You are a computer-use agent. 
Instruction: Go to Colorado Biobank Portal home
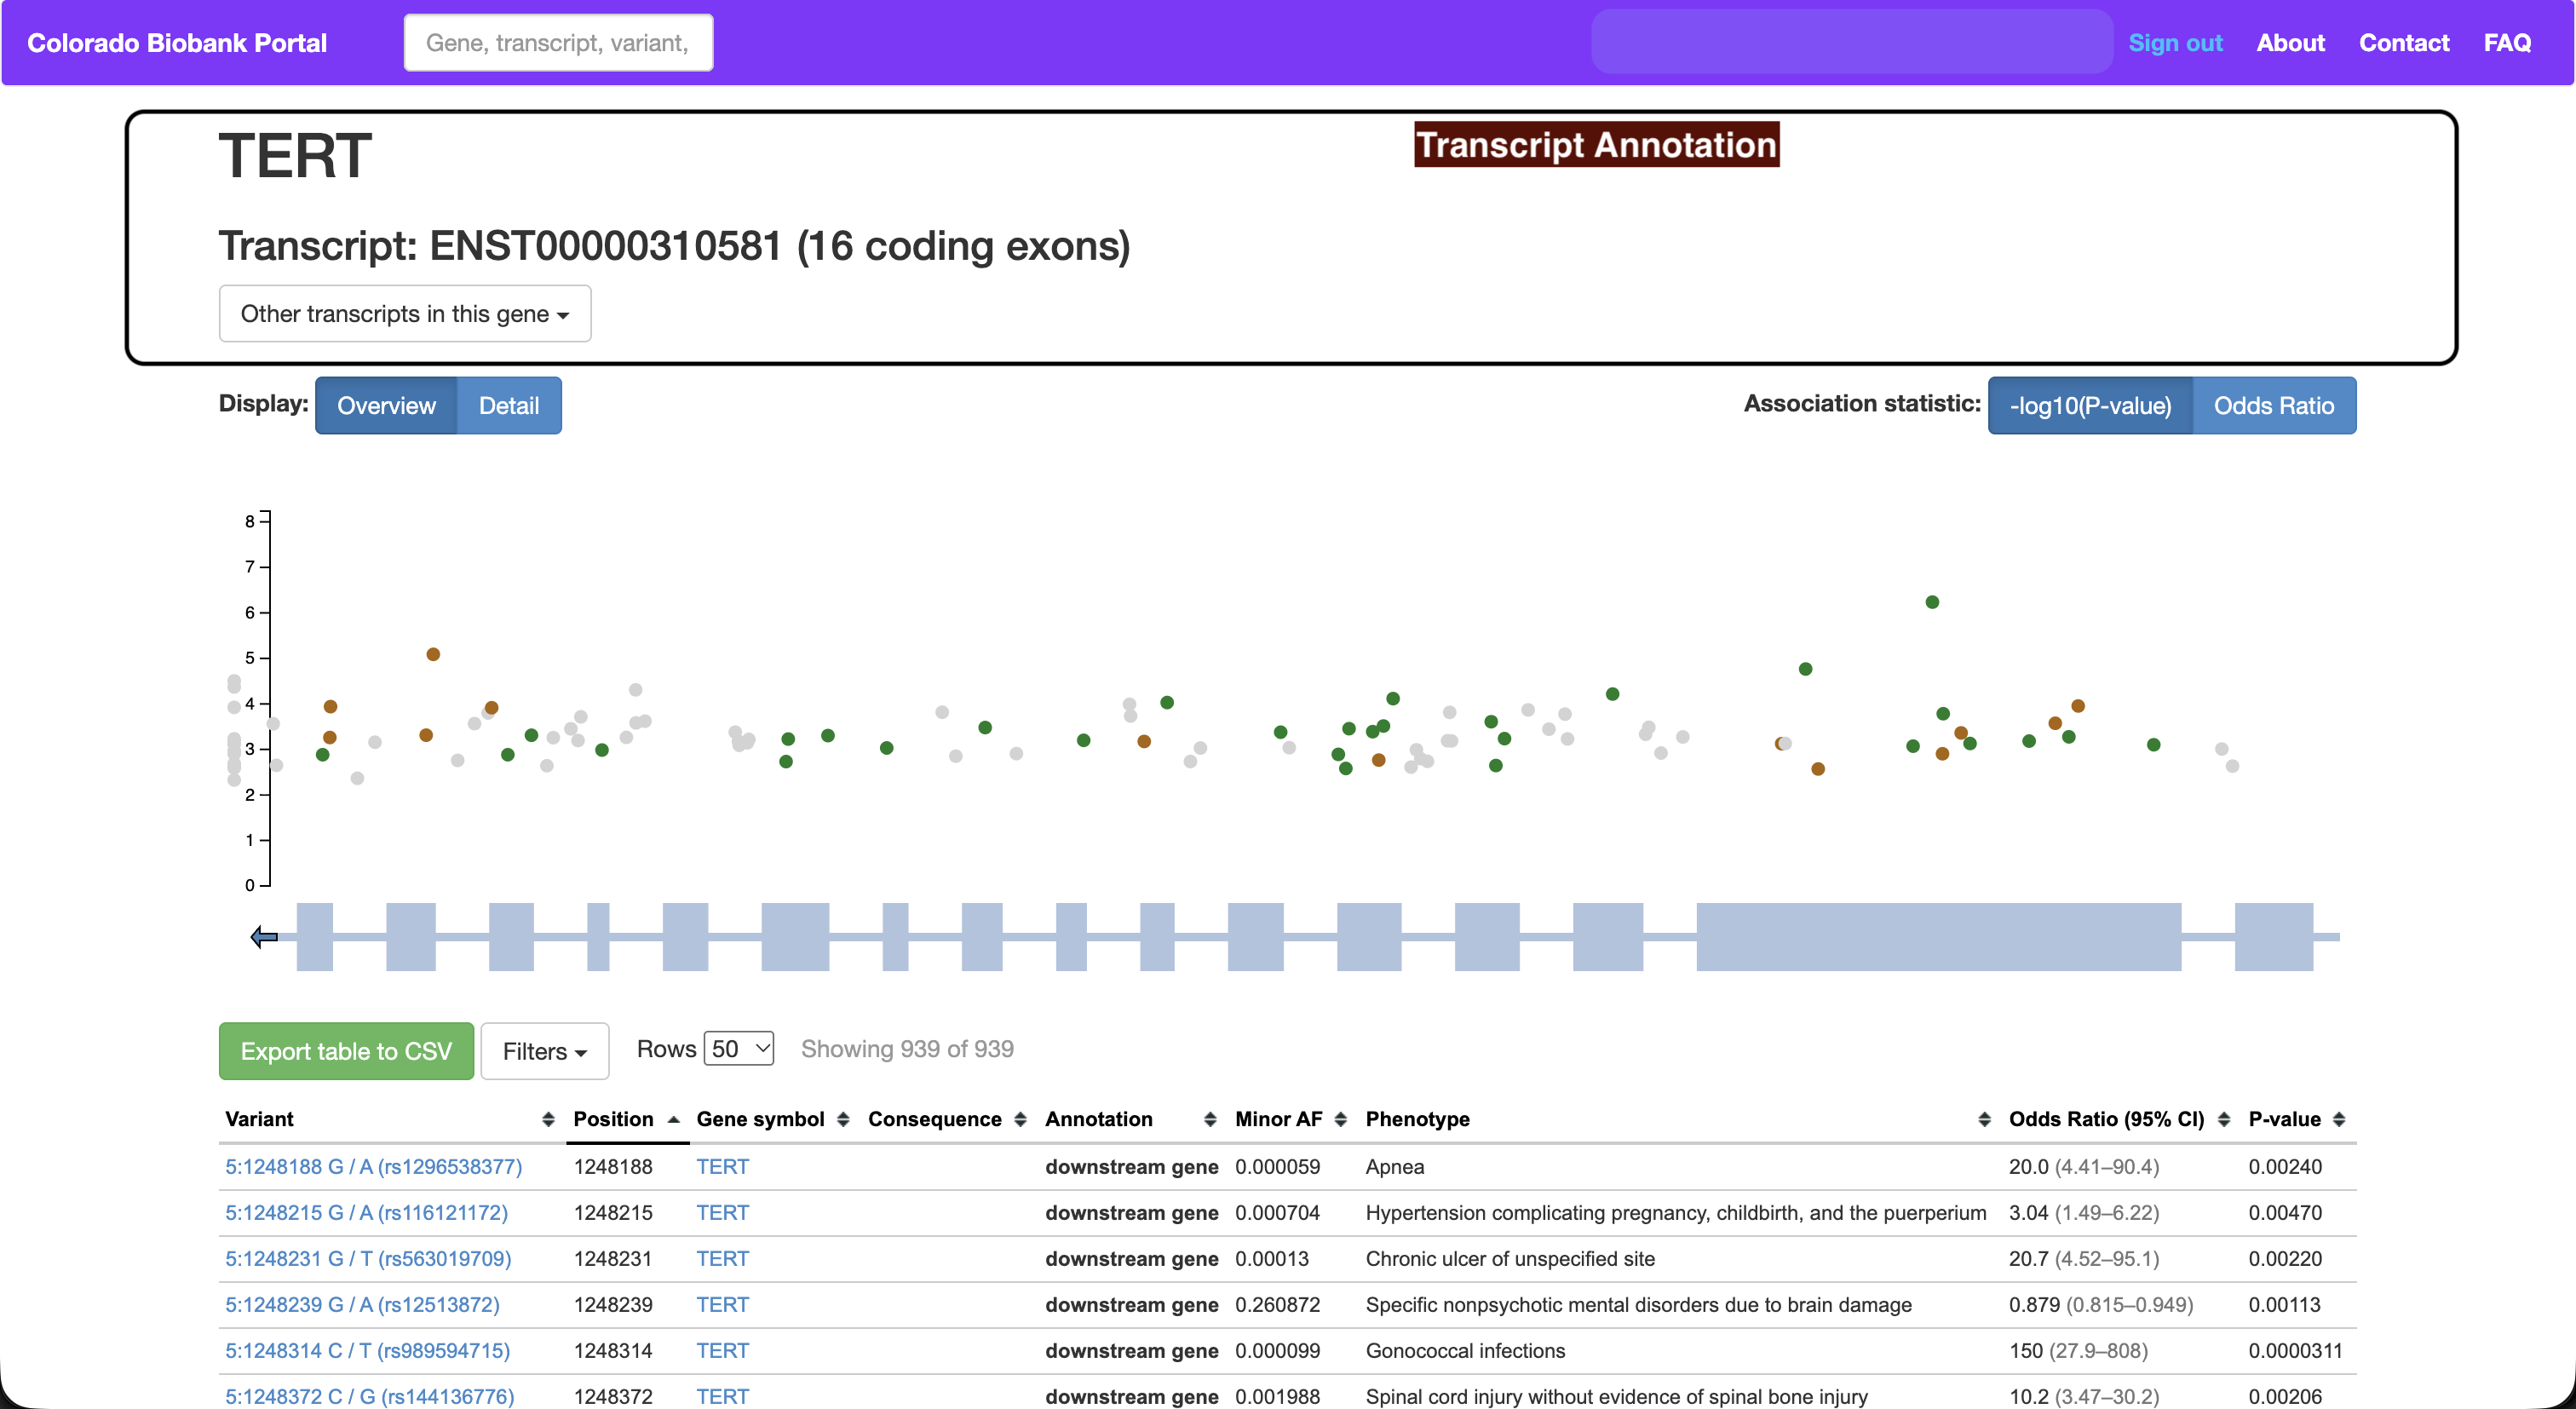[x=177, y=43]
